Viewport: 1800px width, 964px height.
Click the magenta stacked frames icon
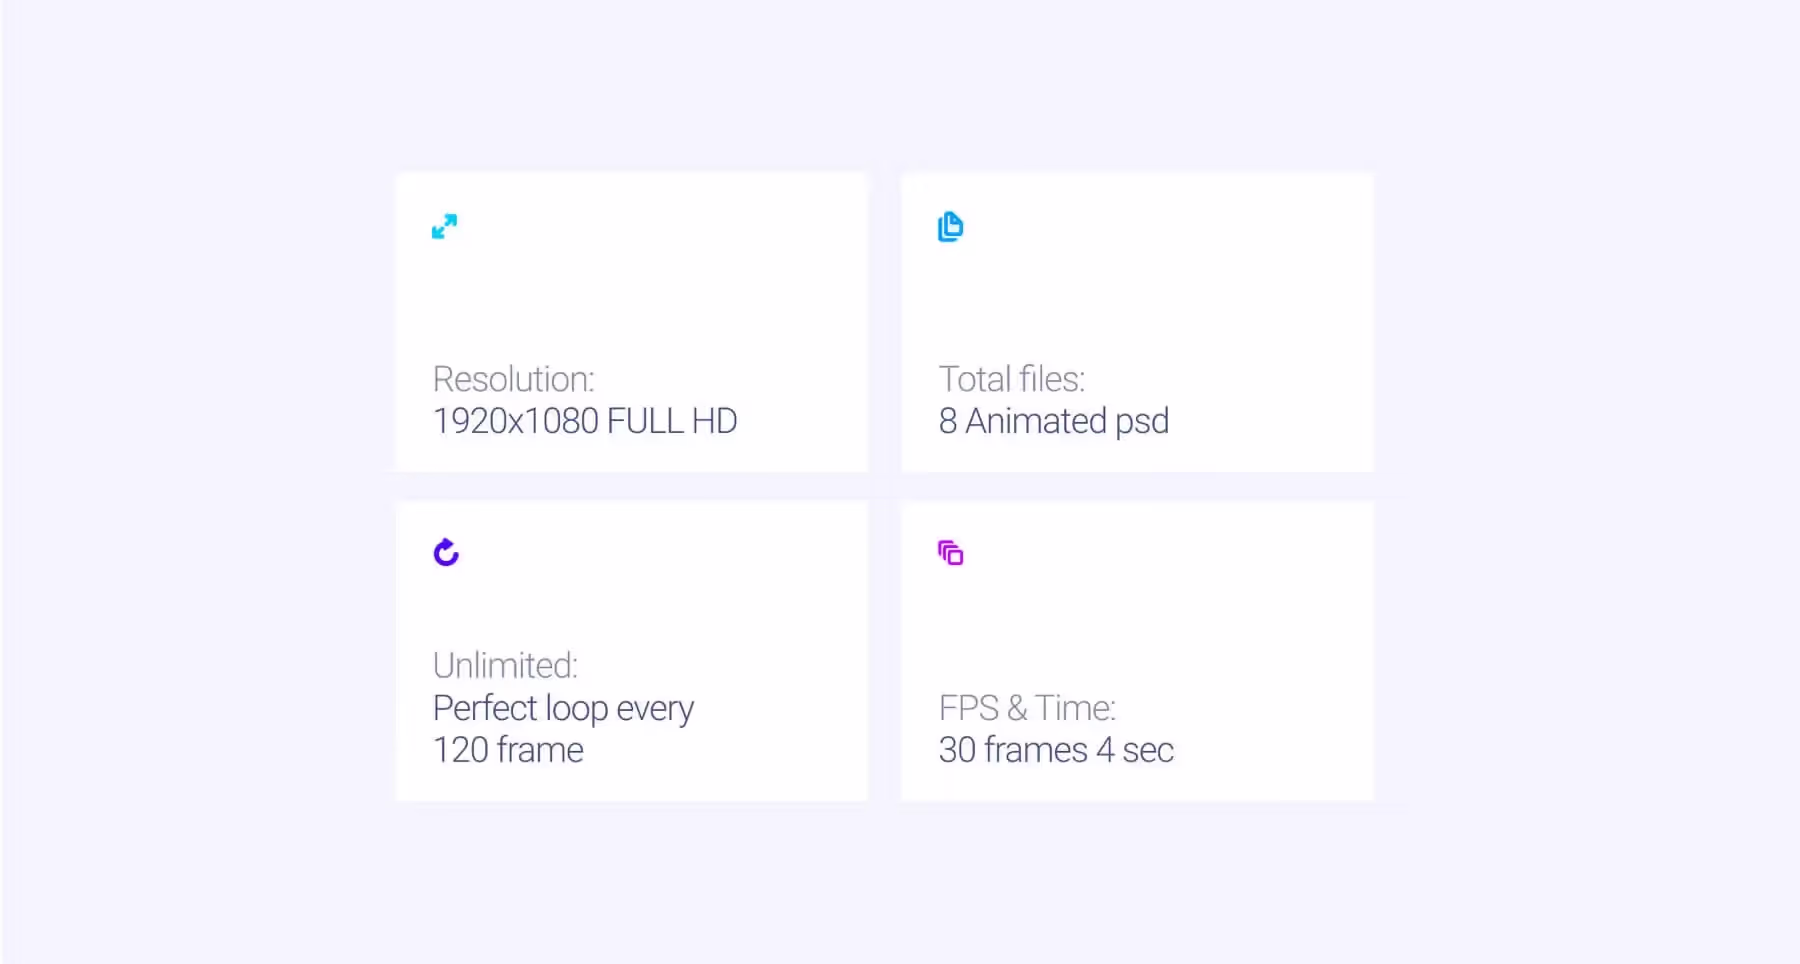tap(950, 553)
